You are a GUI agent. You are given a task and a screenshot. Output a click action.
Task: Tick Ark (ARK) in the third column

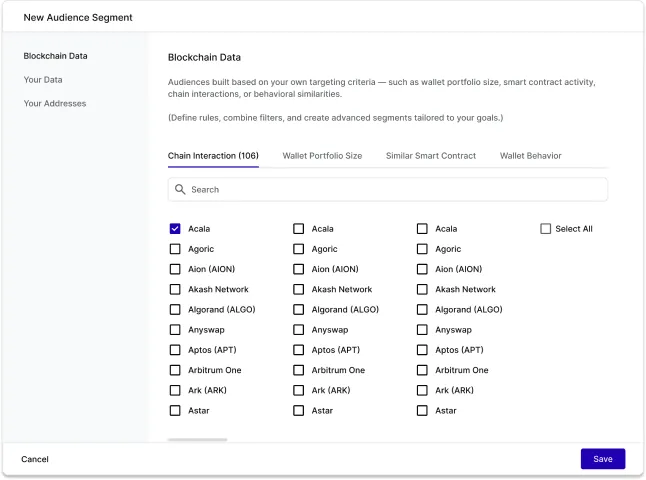click(422, 390)
